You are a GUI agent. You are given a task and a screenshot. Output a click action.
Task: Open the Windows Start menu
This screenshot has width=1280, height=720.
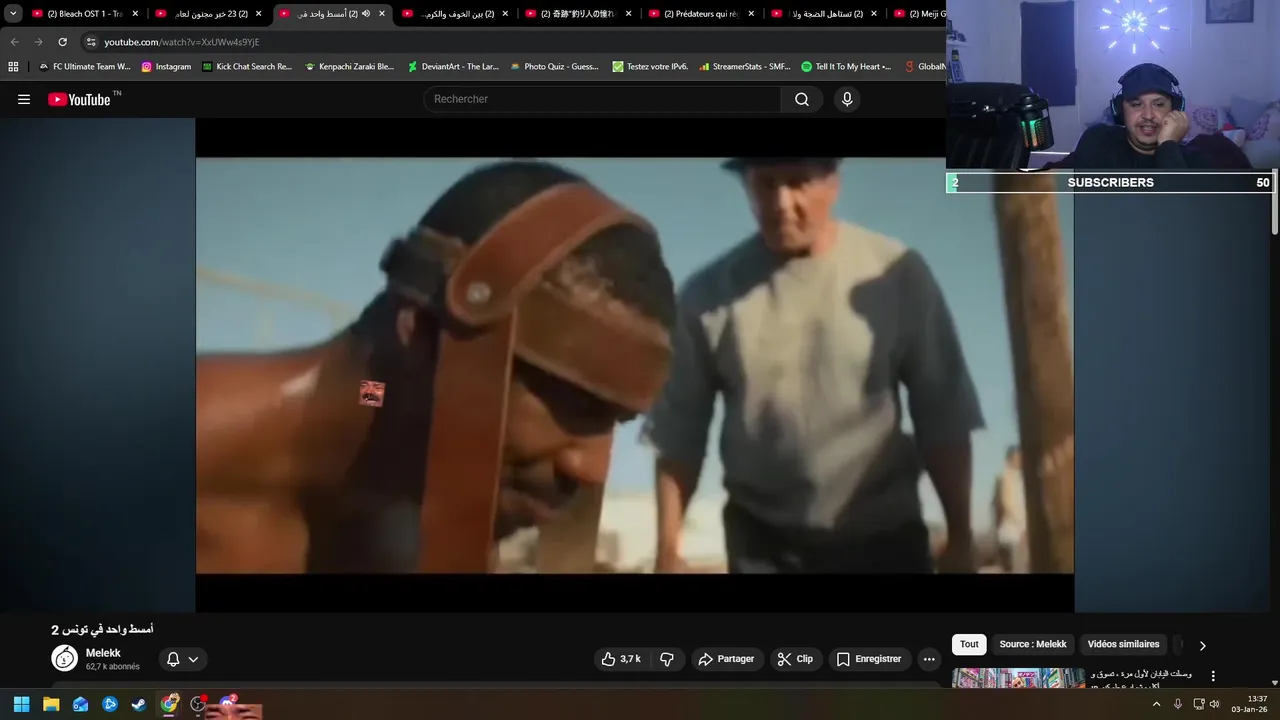click(21, 704)
